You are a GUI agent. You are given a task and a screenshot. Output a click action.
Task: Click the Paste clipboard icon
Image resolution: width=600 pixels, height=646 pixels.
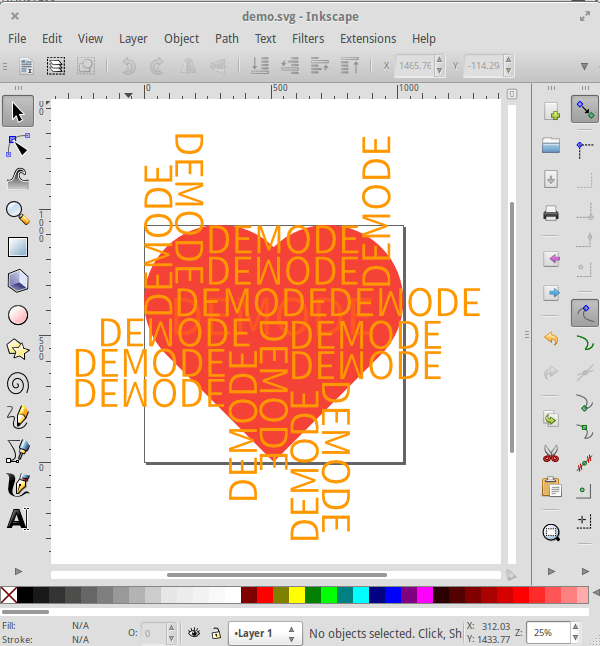tap(551, 487)
